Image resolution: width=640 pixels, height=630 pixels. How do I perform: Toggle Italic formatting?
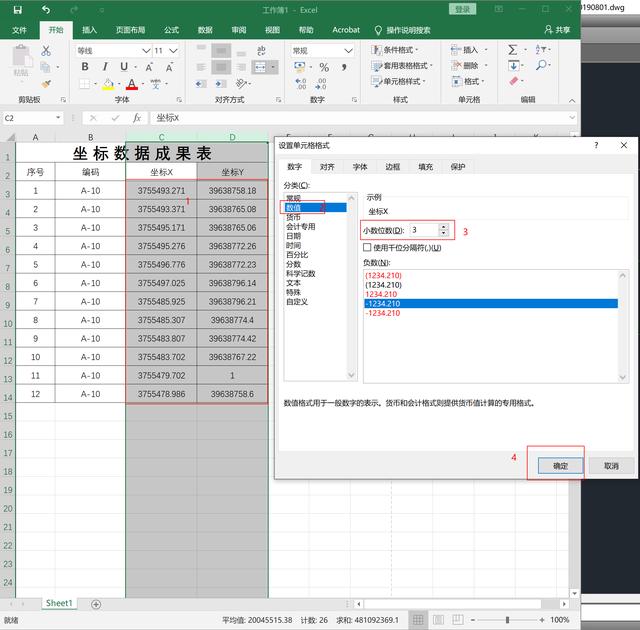pyautogui.click(x=105, y=67)
